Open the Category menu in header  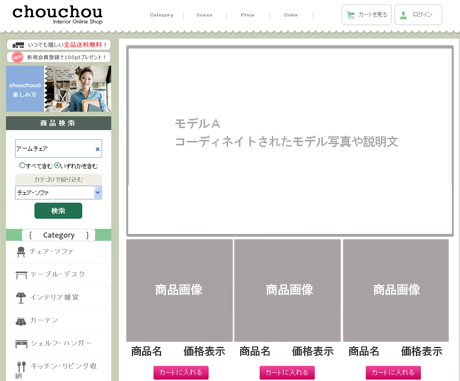161,15
